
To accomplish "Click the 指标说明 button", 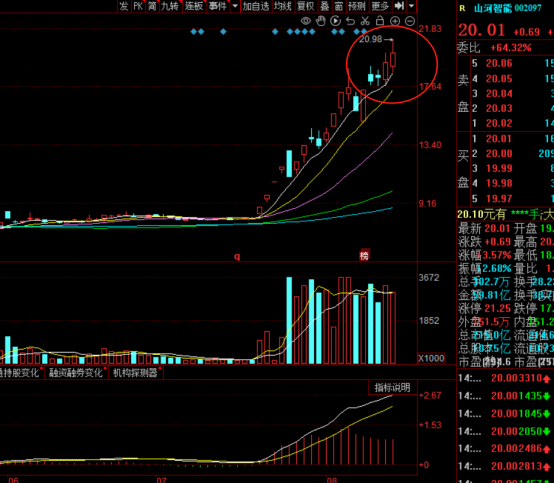I will coord(393,388).
